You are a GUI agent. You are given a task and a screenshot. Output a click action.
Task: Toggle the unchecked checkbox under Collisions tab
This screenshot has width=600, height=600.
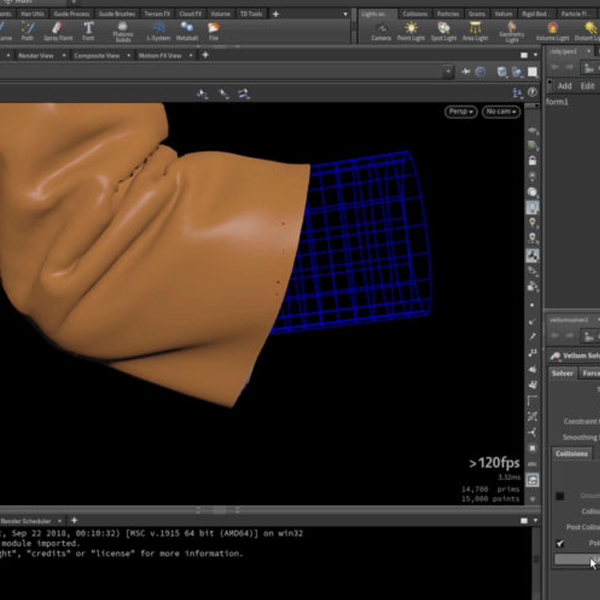(560, 495)
